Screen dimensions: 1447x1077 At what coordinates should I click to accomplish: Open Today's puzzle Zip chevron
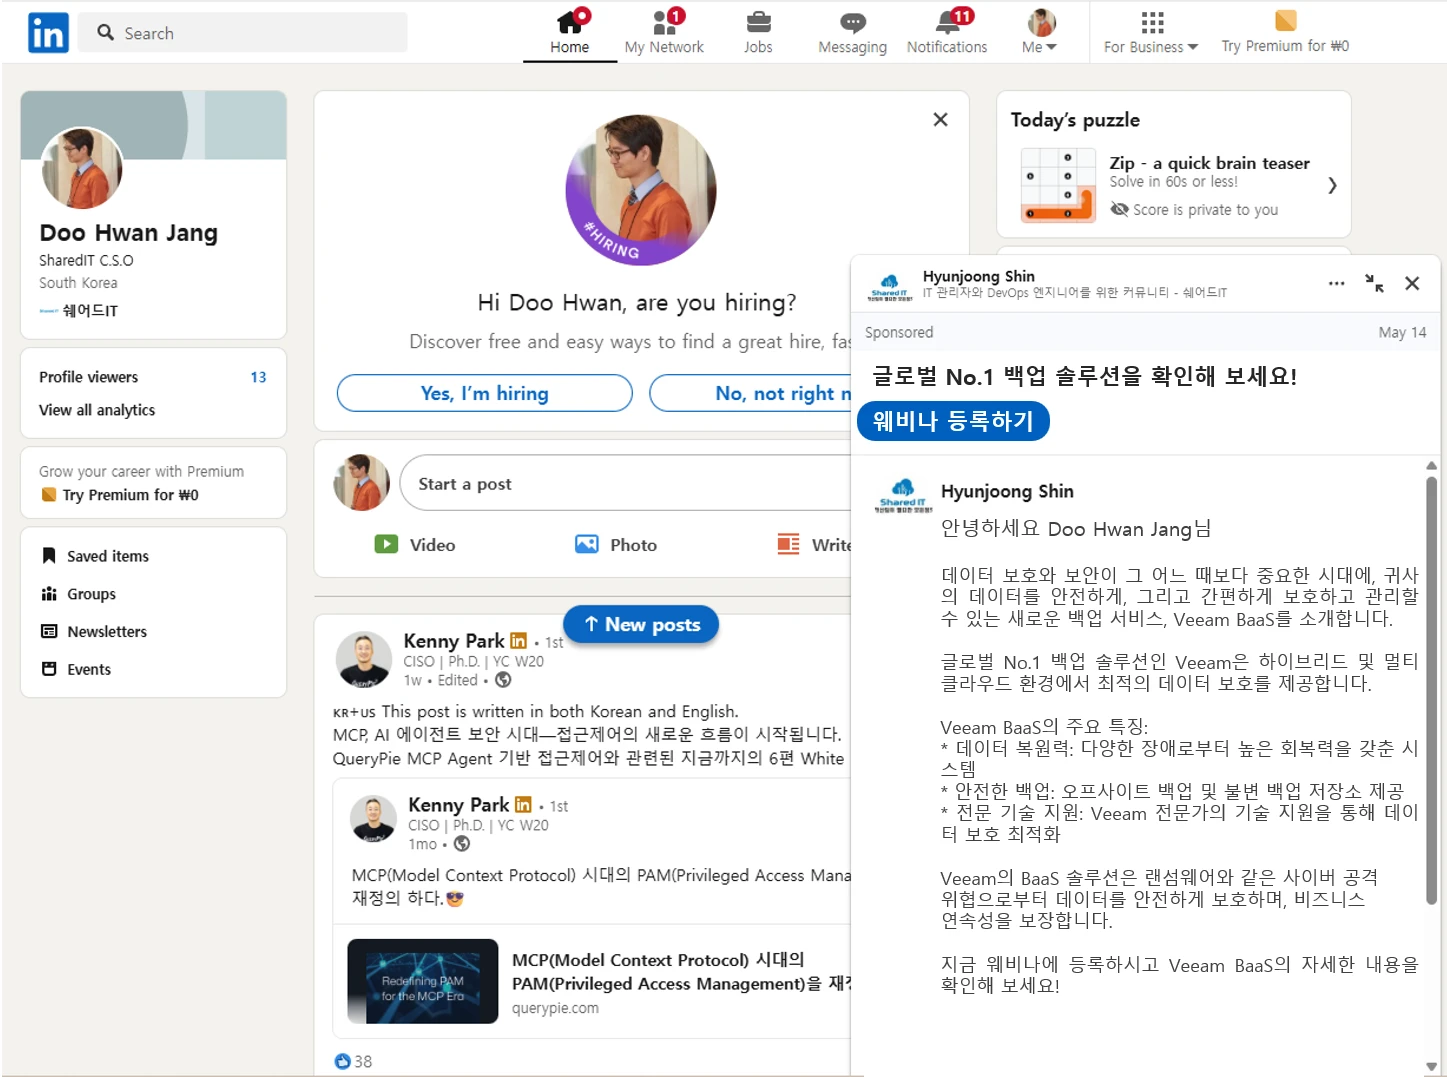click(x=1331, y=185)
